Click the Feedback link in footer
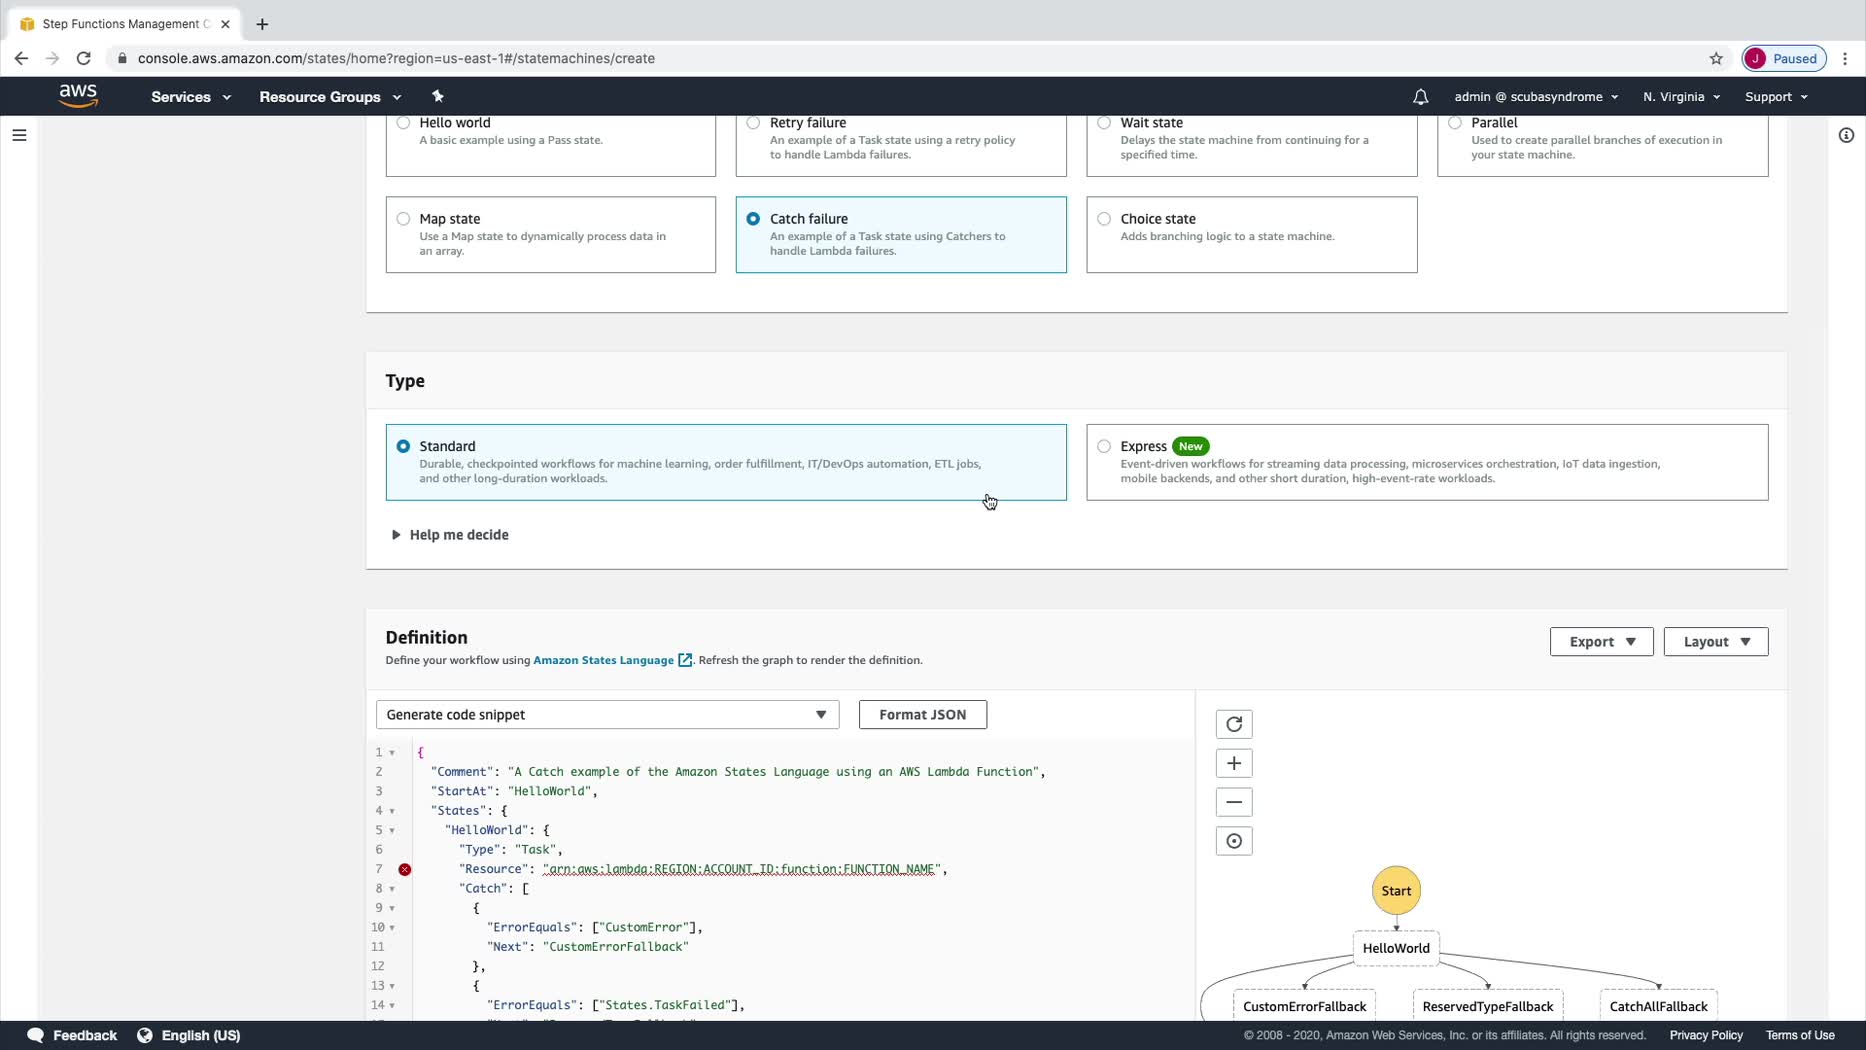This screenshot has width=1866, height=1050. pos(85,1035)
